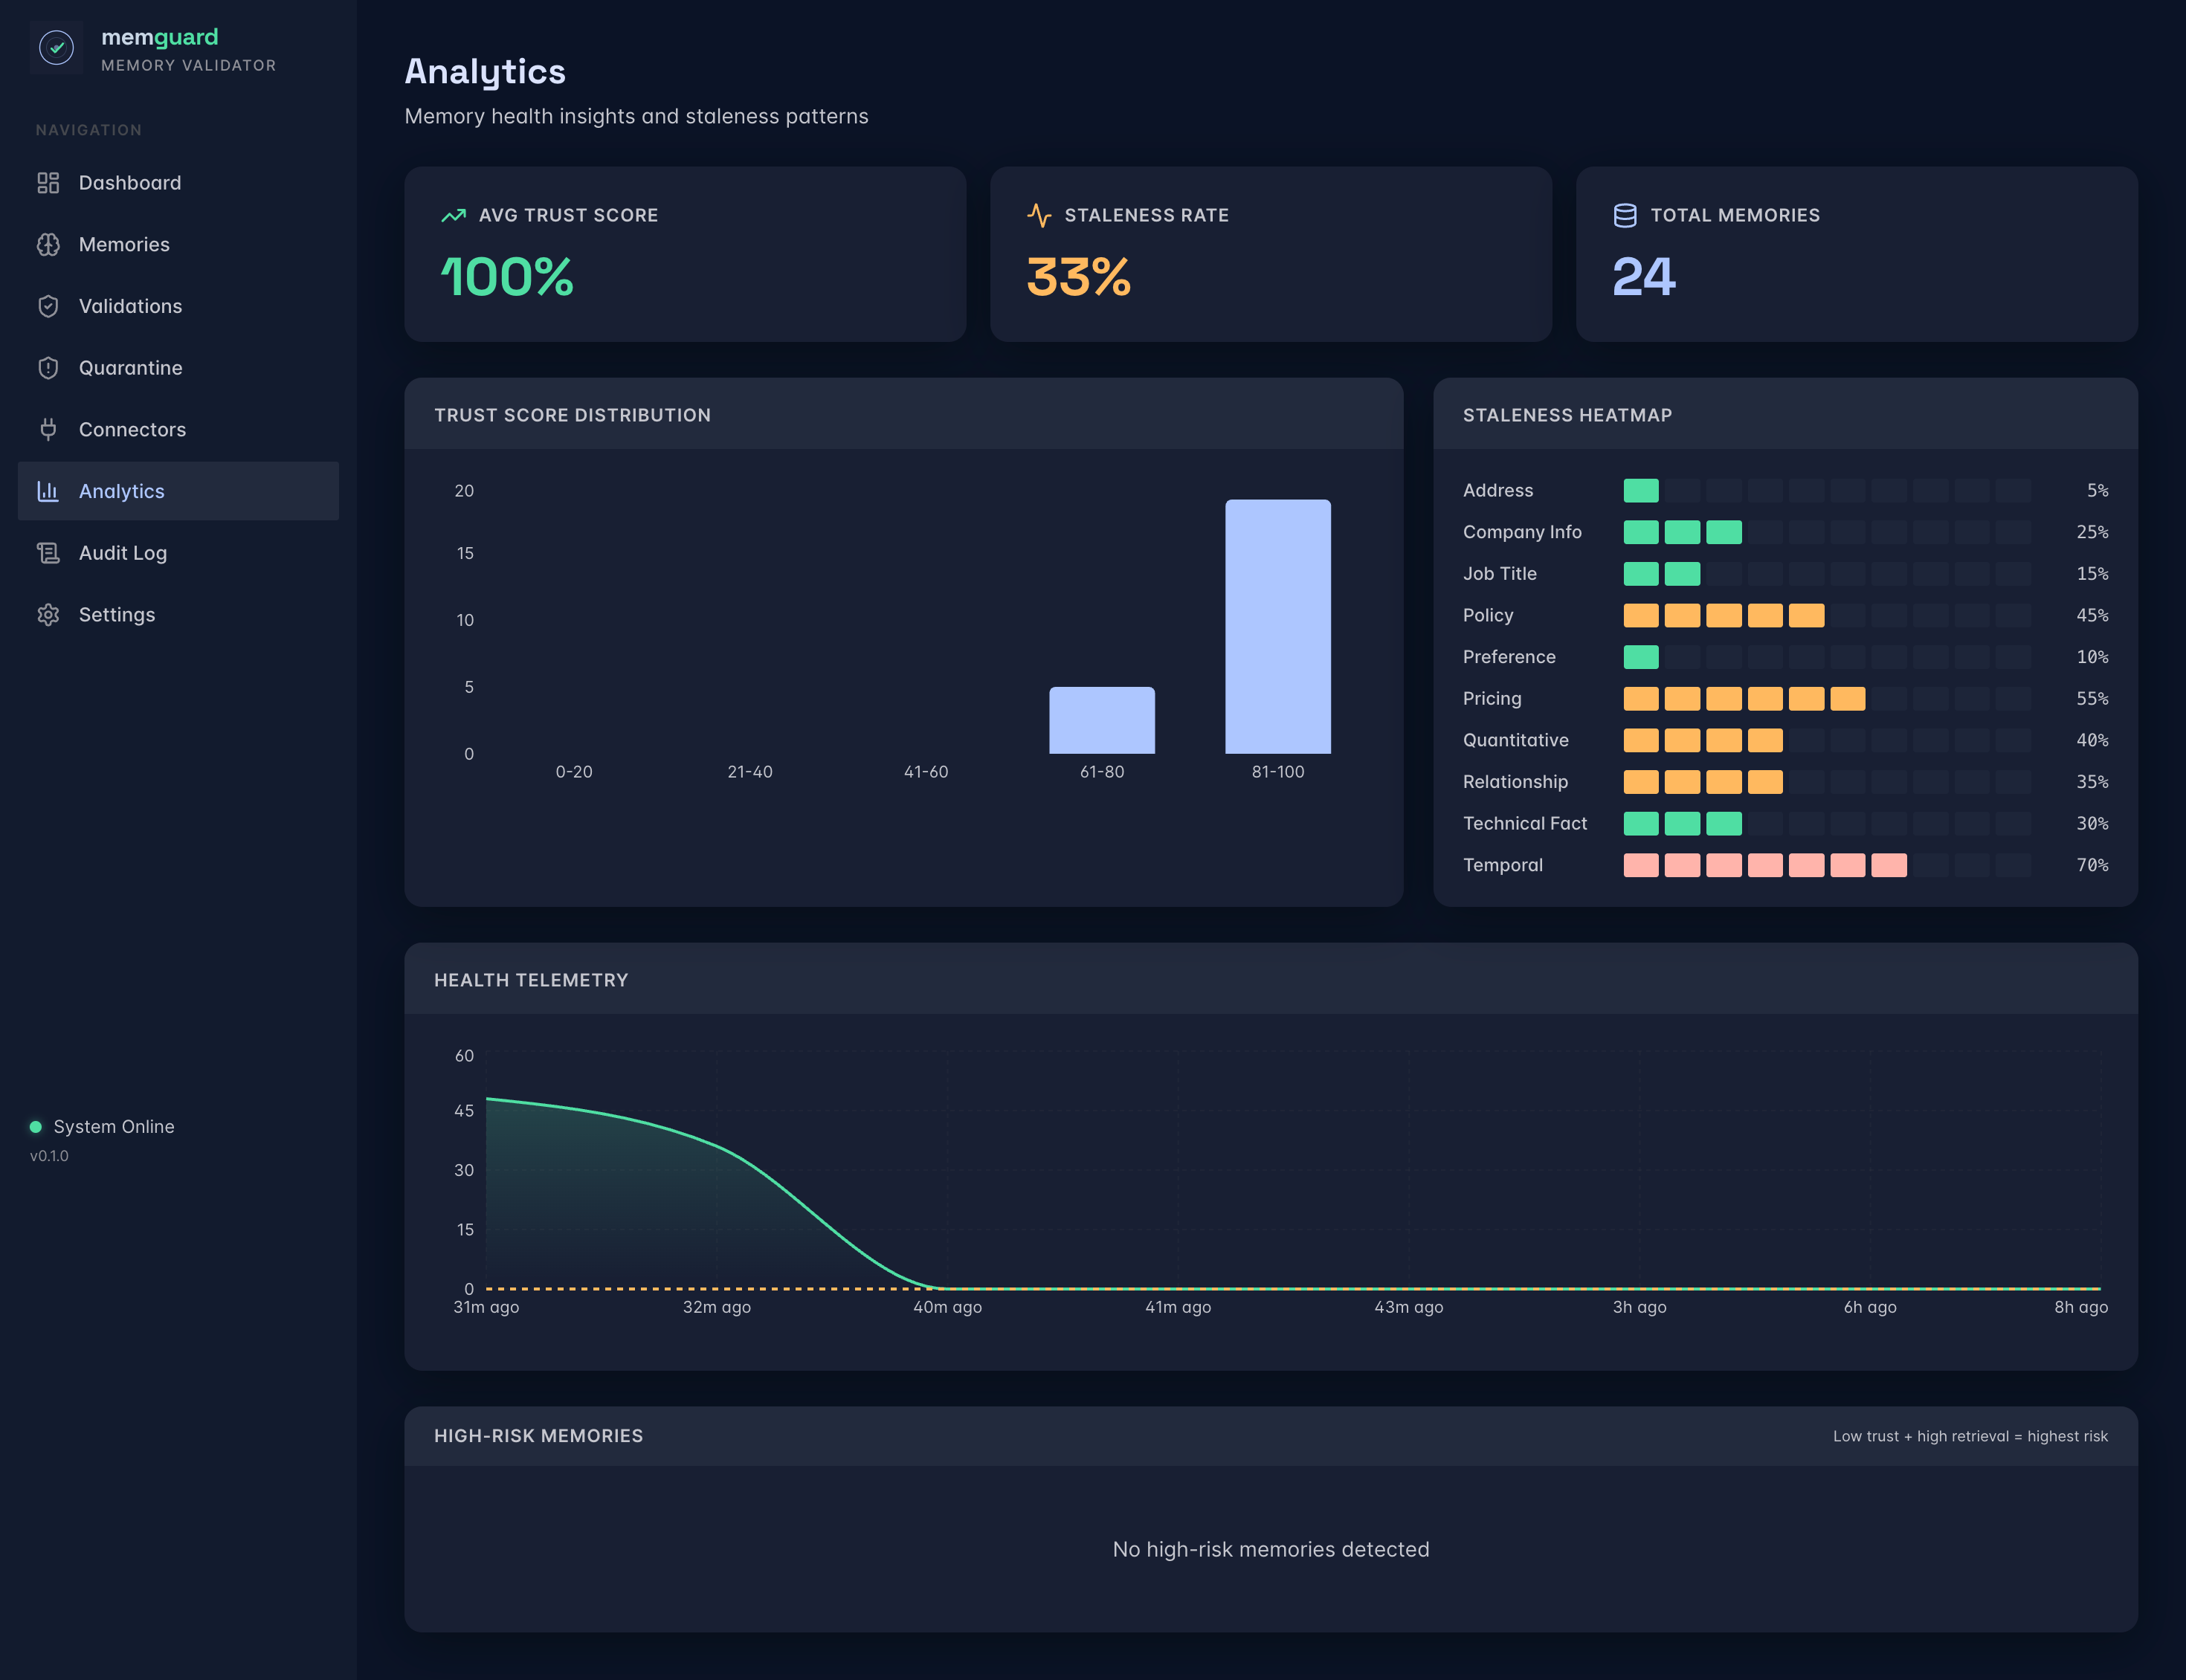Click first pink Temporal heatmap cell
The width and height of the screenshot is (2186, 1680).
pyautogui.click(x=1640, y=865)
